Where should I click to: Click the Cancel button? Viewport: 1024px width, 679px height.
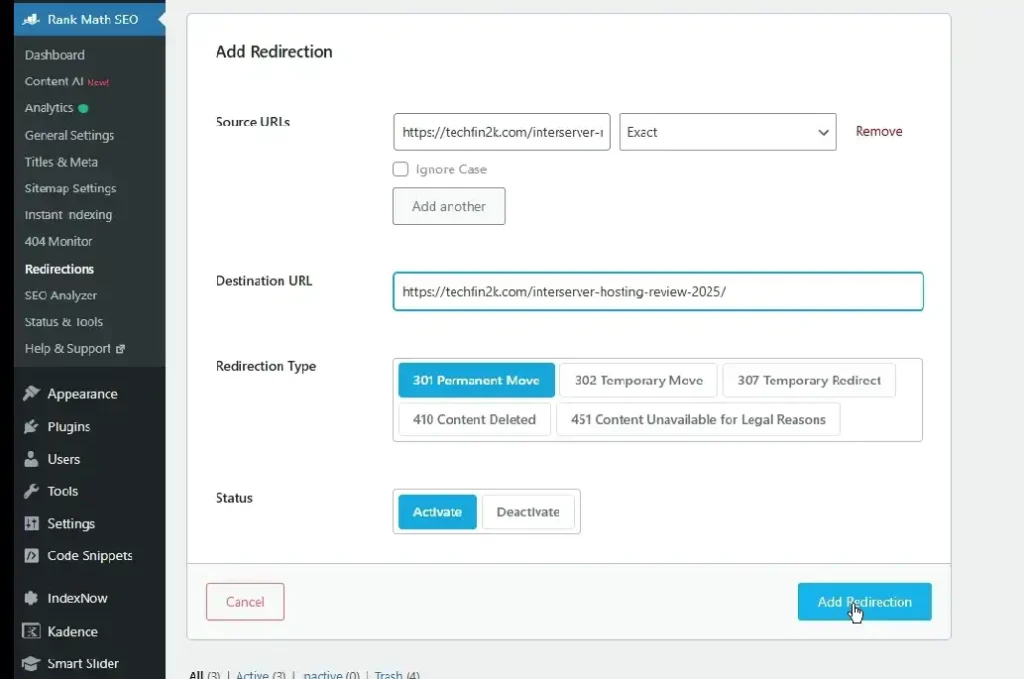pyautogui.click(x=245, y=601)
